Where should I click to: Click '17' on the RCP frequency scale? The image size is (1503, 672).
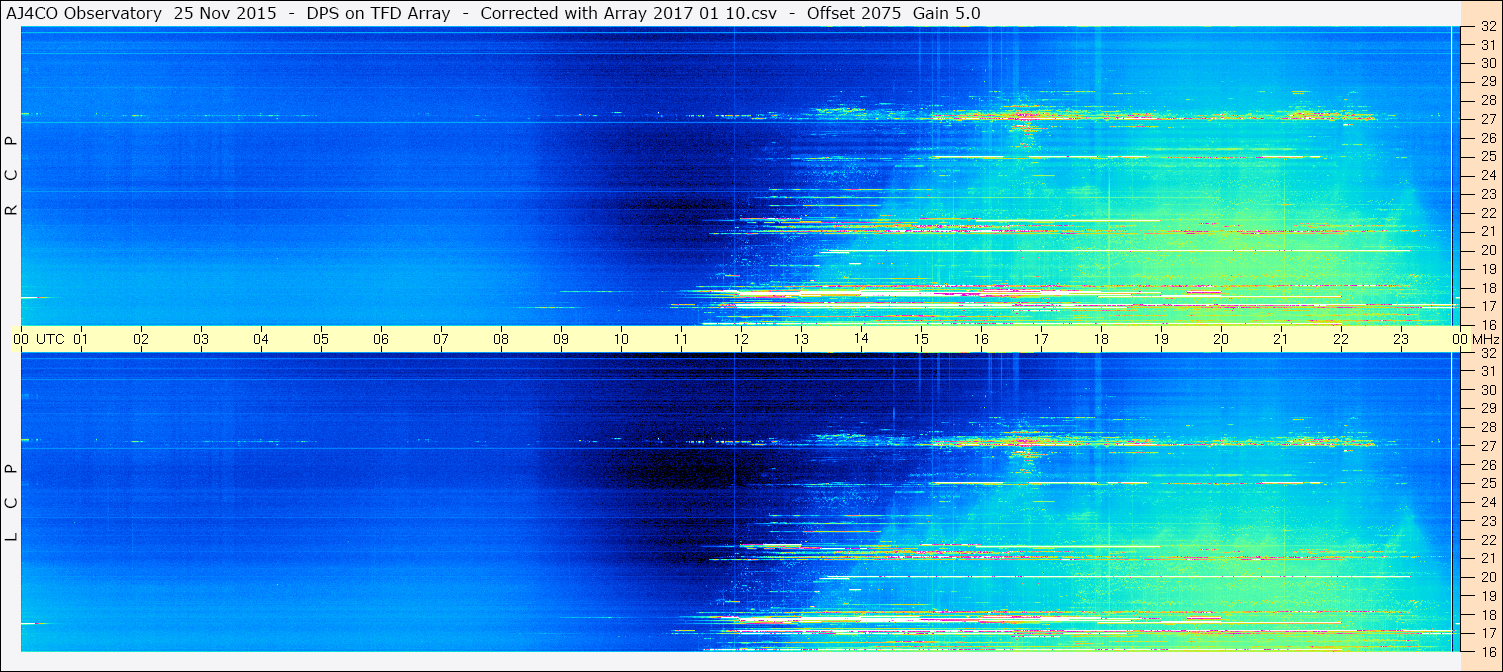[x=1487, y=306]
